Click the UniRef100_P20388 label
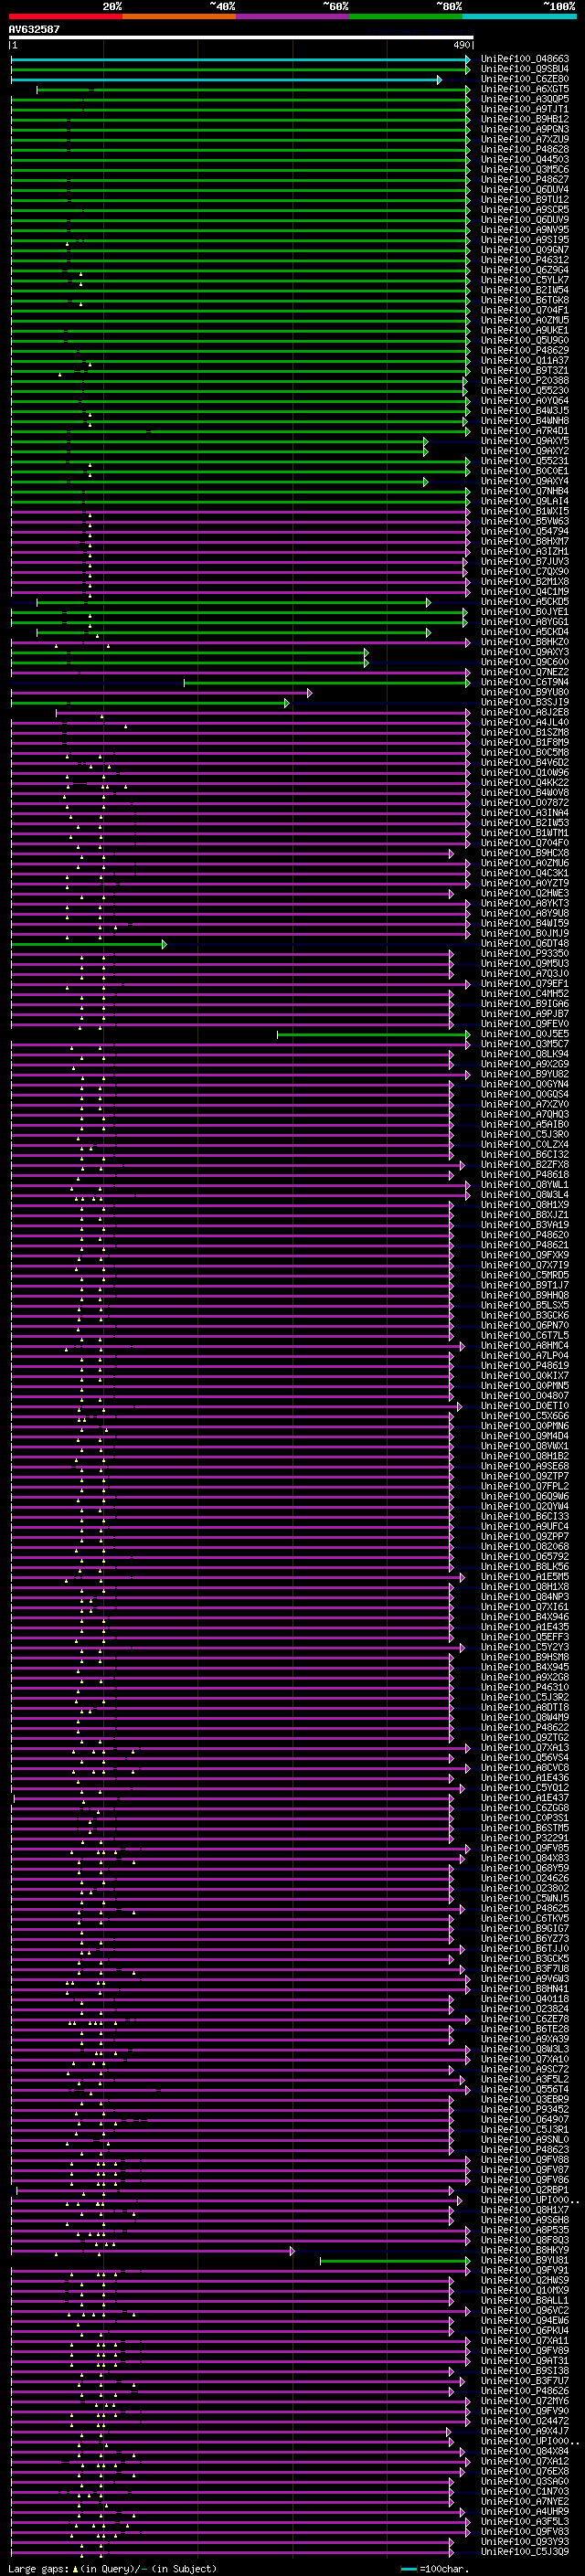This screenshot has height=2576, width=585. [525, 380]
